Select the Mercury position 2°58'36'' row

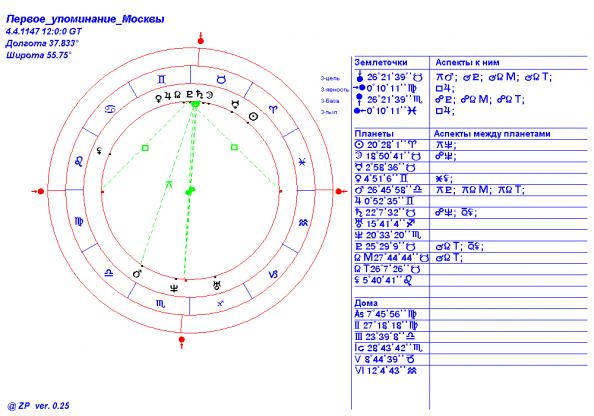tap(385, 167)
